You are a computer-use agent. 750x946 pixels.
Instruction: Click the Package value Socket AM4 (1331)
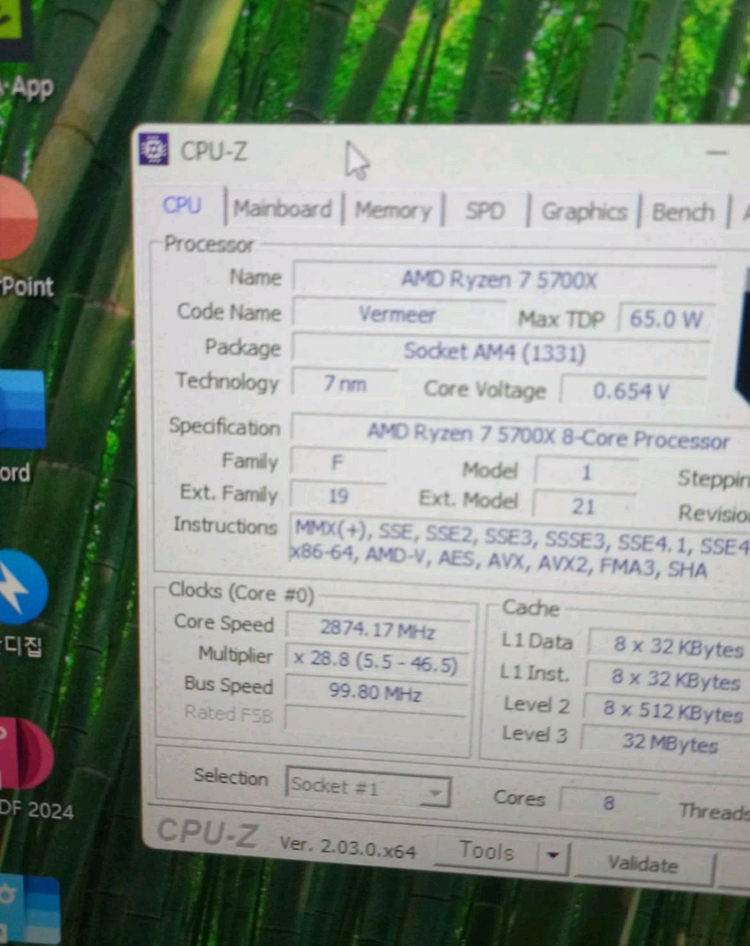[501, 352]
